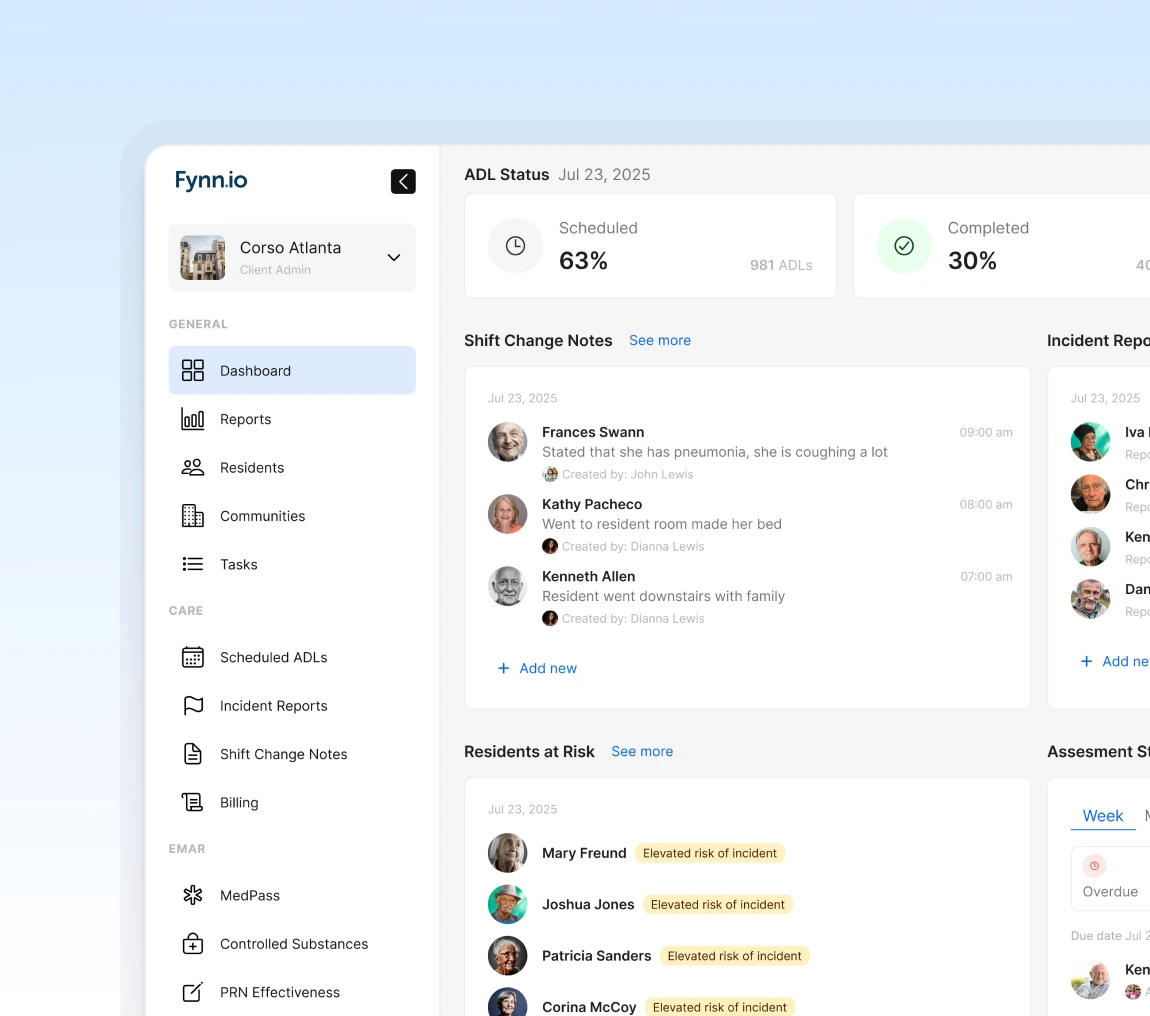Open Tasks in sidebar
Image resolution: width=1150 pixels, height=1016 pixels.
click(292, 564)
